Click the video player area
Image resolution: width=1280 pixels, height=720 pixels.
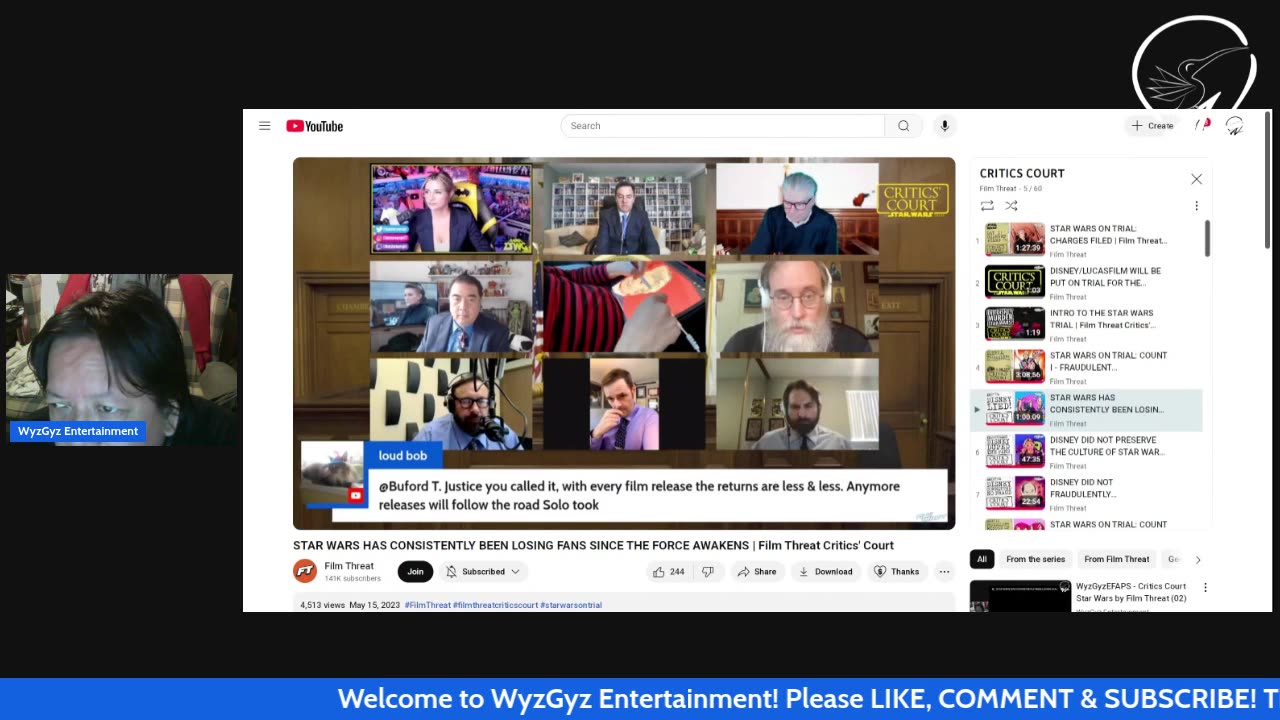[624, 343]
